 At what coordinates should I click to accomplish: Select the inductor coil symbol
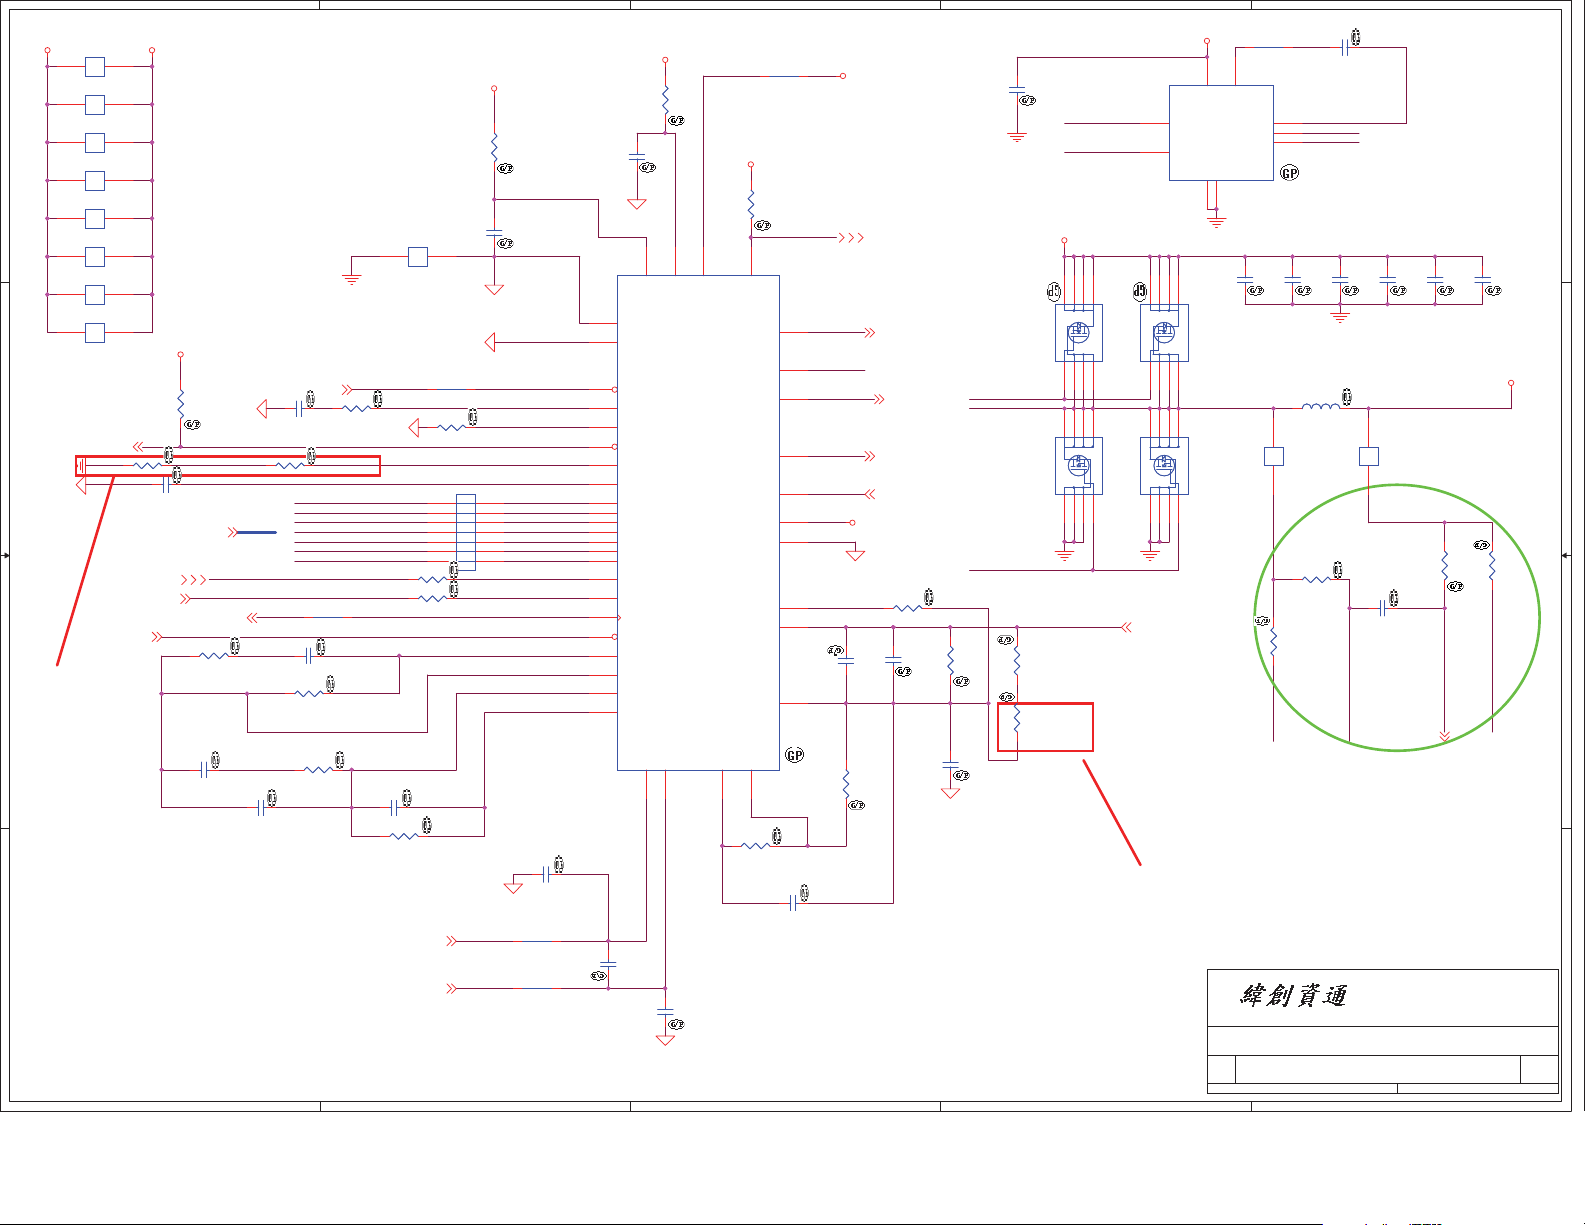(x=1320, y=406)
